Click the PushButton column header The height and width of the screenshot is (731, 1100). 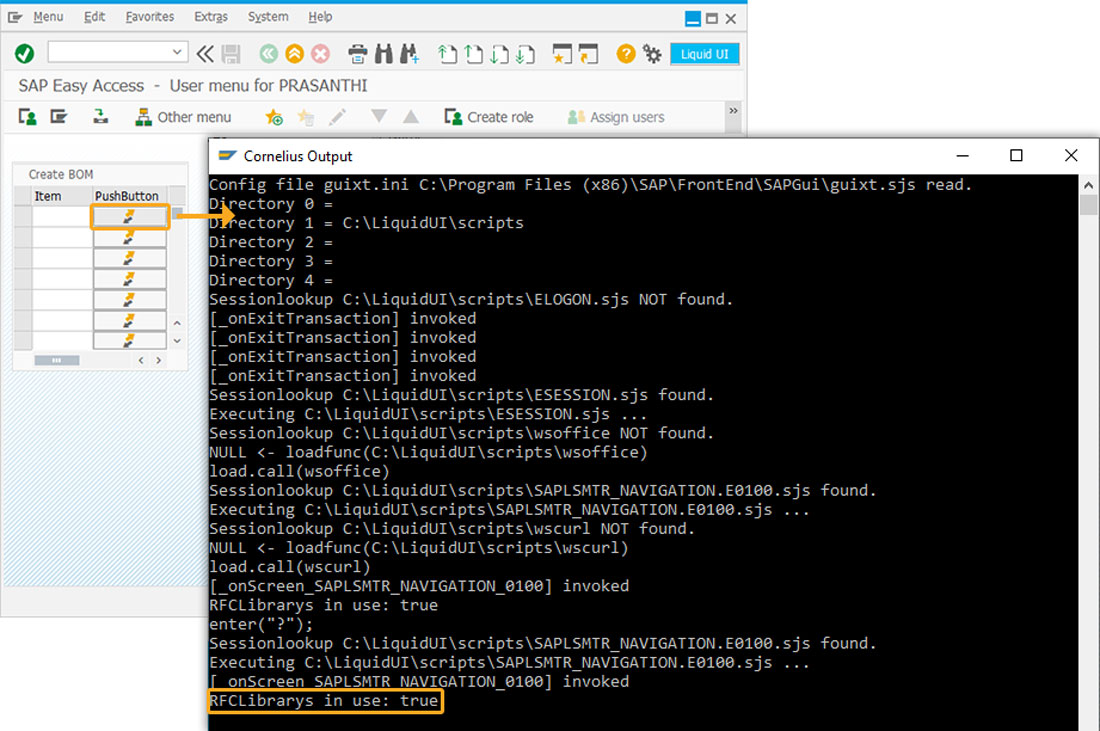pos(130,196)
